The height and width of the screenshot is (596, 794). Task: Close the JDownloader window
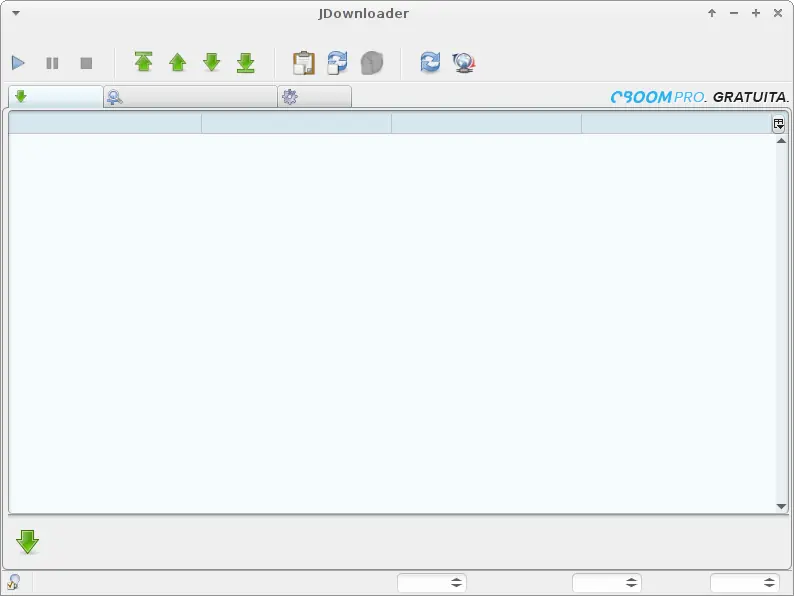(778, 13)
